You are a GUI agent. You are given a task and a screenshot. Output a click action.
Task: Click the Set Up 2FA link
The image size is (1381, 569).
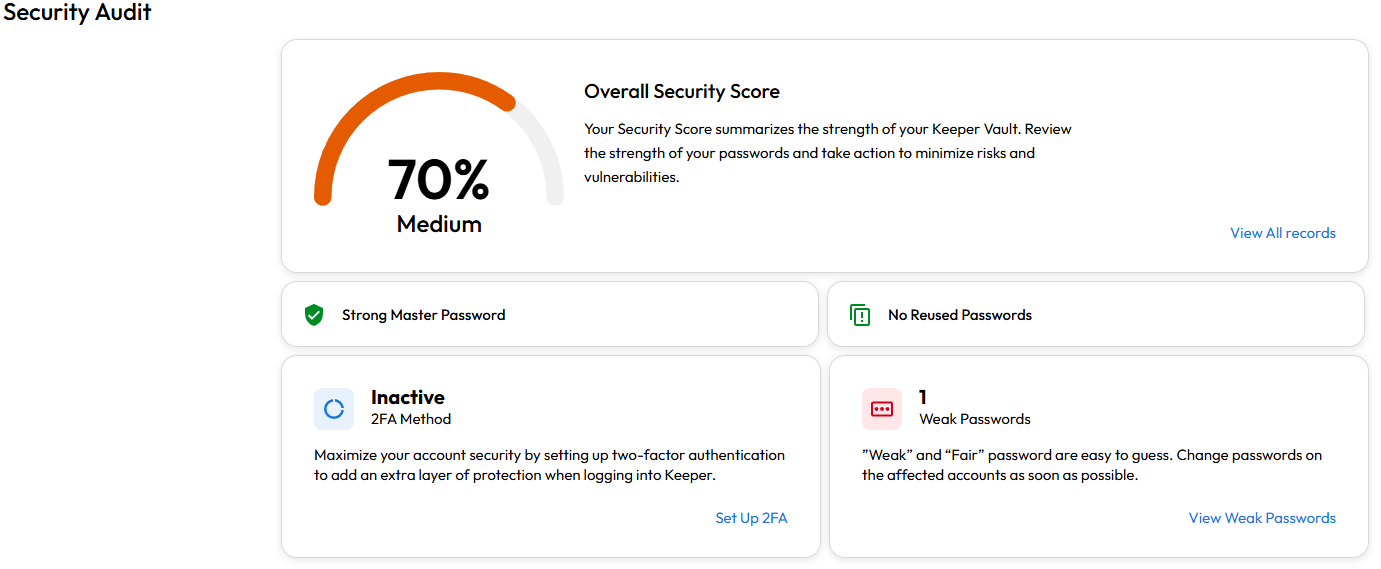751,518
